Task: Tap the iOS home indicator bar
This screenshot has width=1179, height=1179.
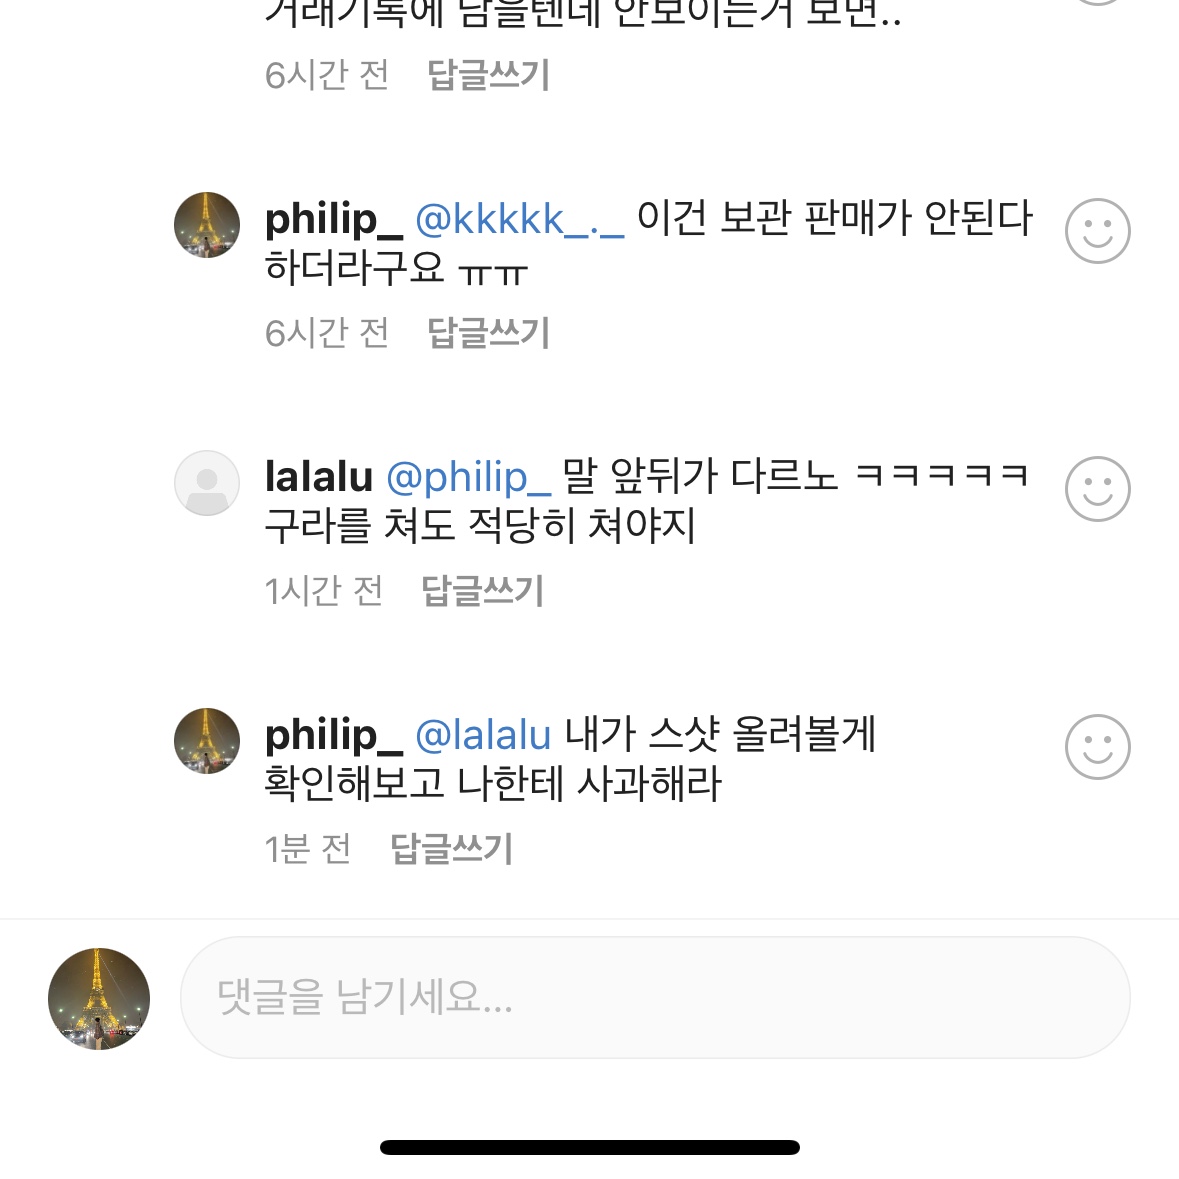Action: [589, 1147]
